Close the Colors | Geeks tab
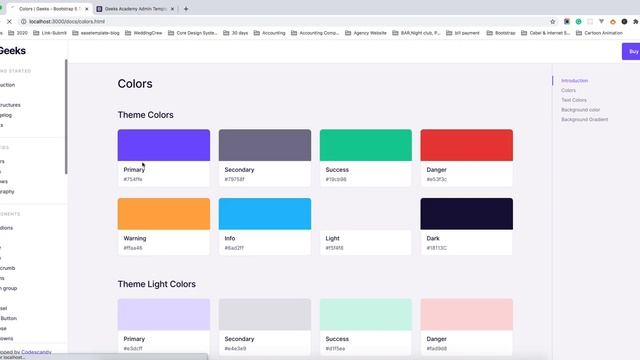The height and width of the screenshot is (360, 640). click(87, 9)
